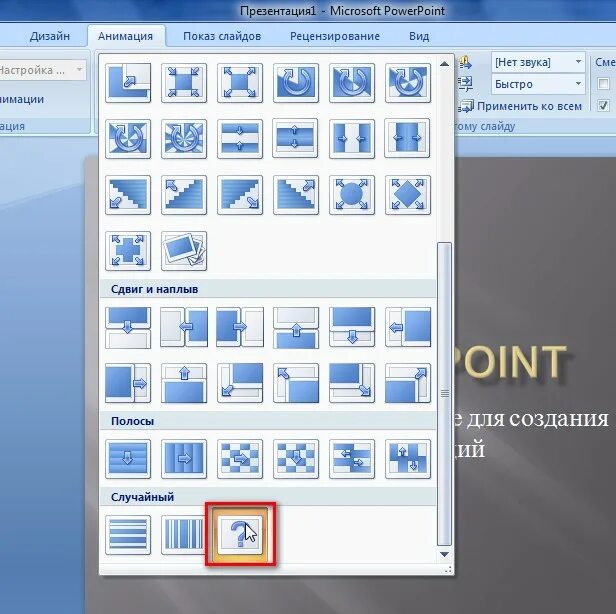This screenshot has height=614, width=616.
Task: Choose the two-spoke Wheel transition
Action: point(352,83)
